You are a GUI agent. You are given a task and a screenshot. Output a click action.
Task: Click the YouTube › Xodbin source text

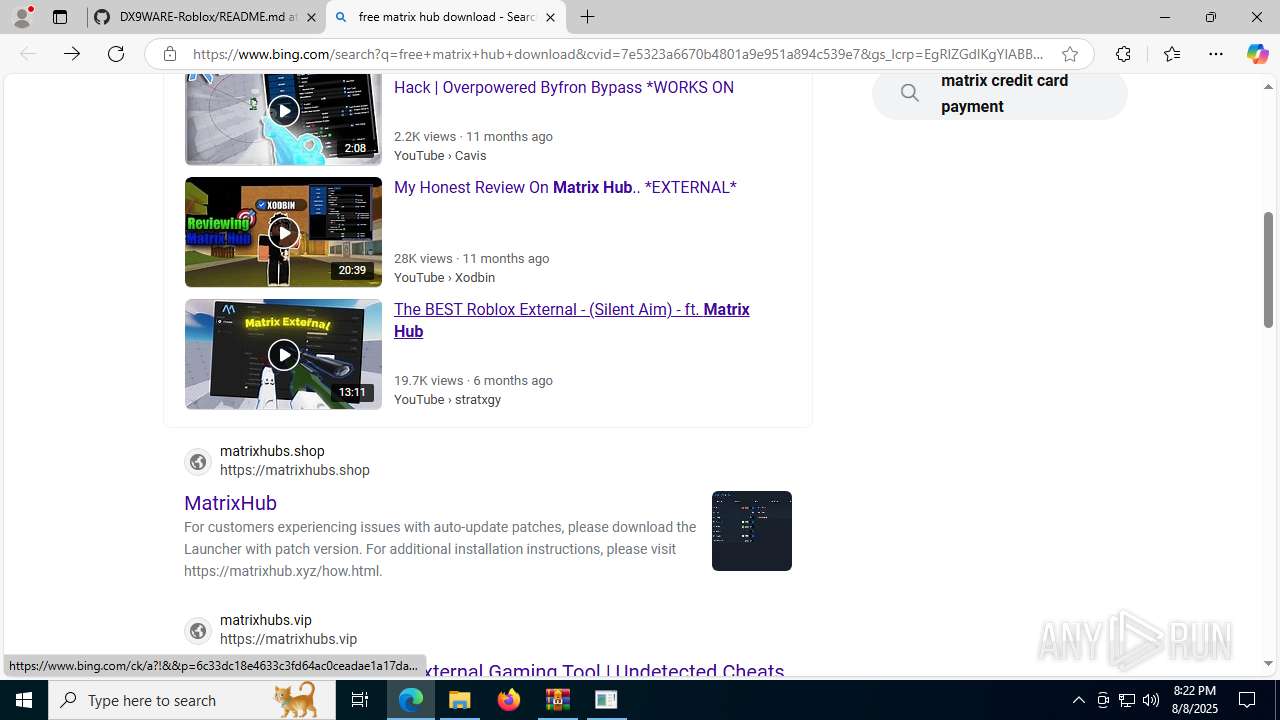coord(444,278)
